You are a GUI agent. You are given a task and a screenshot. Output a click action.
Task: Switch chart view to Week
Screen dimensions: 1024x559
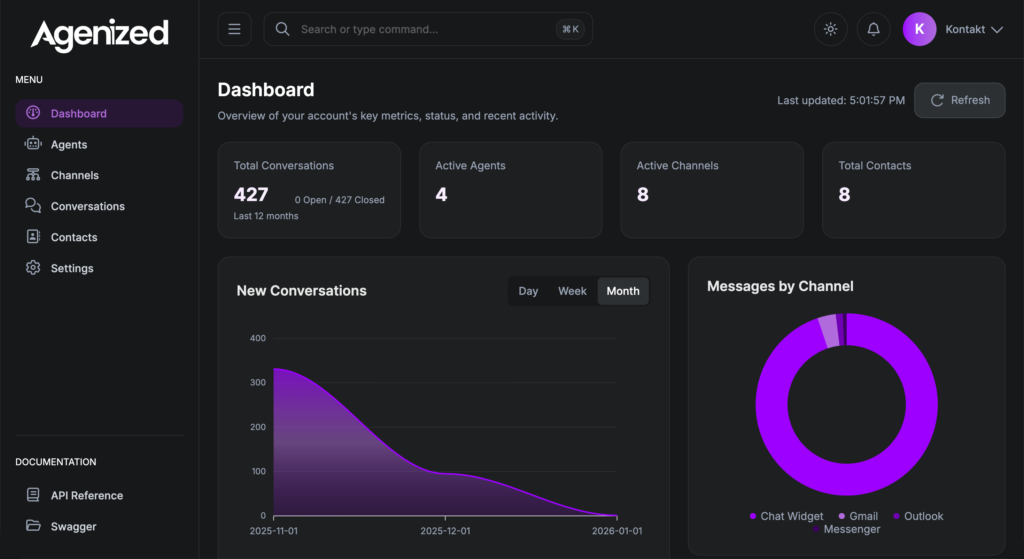[x=572, y=291]
